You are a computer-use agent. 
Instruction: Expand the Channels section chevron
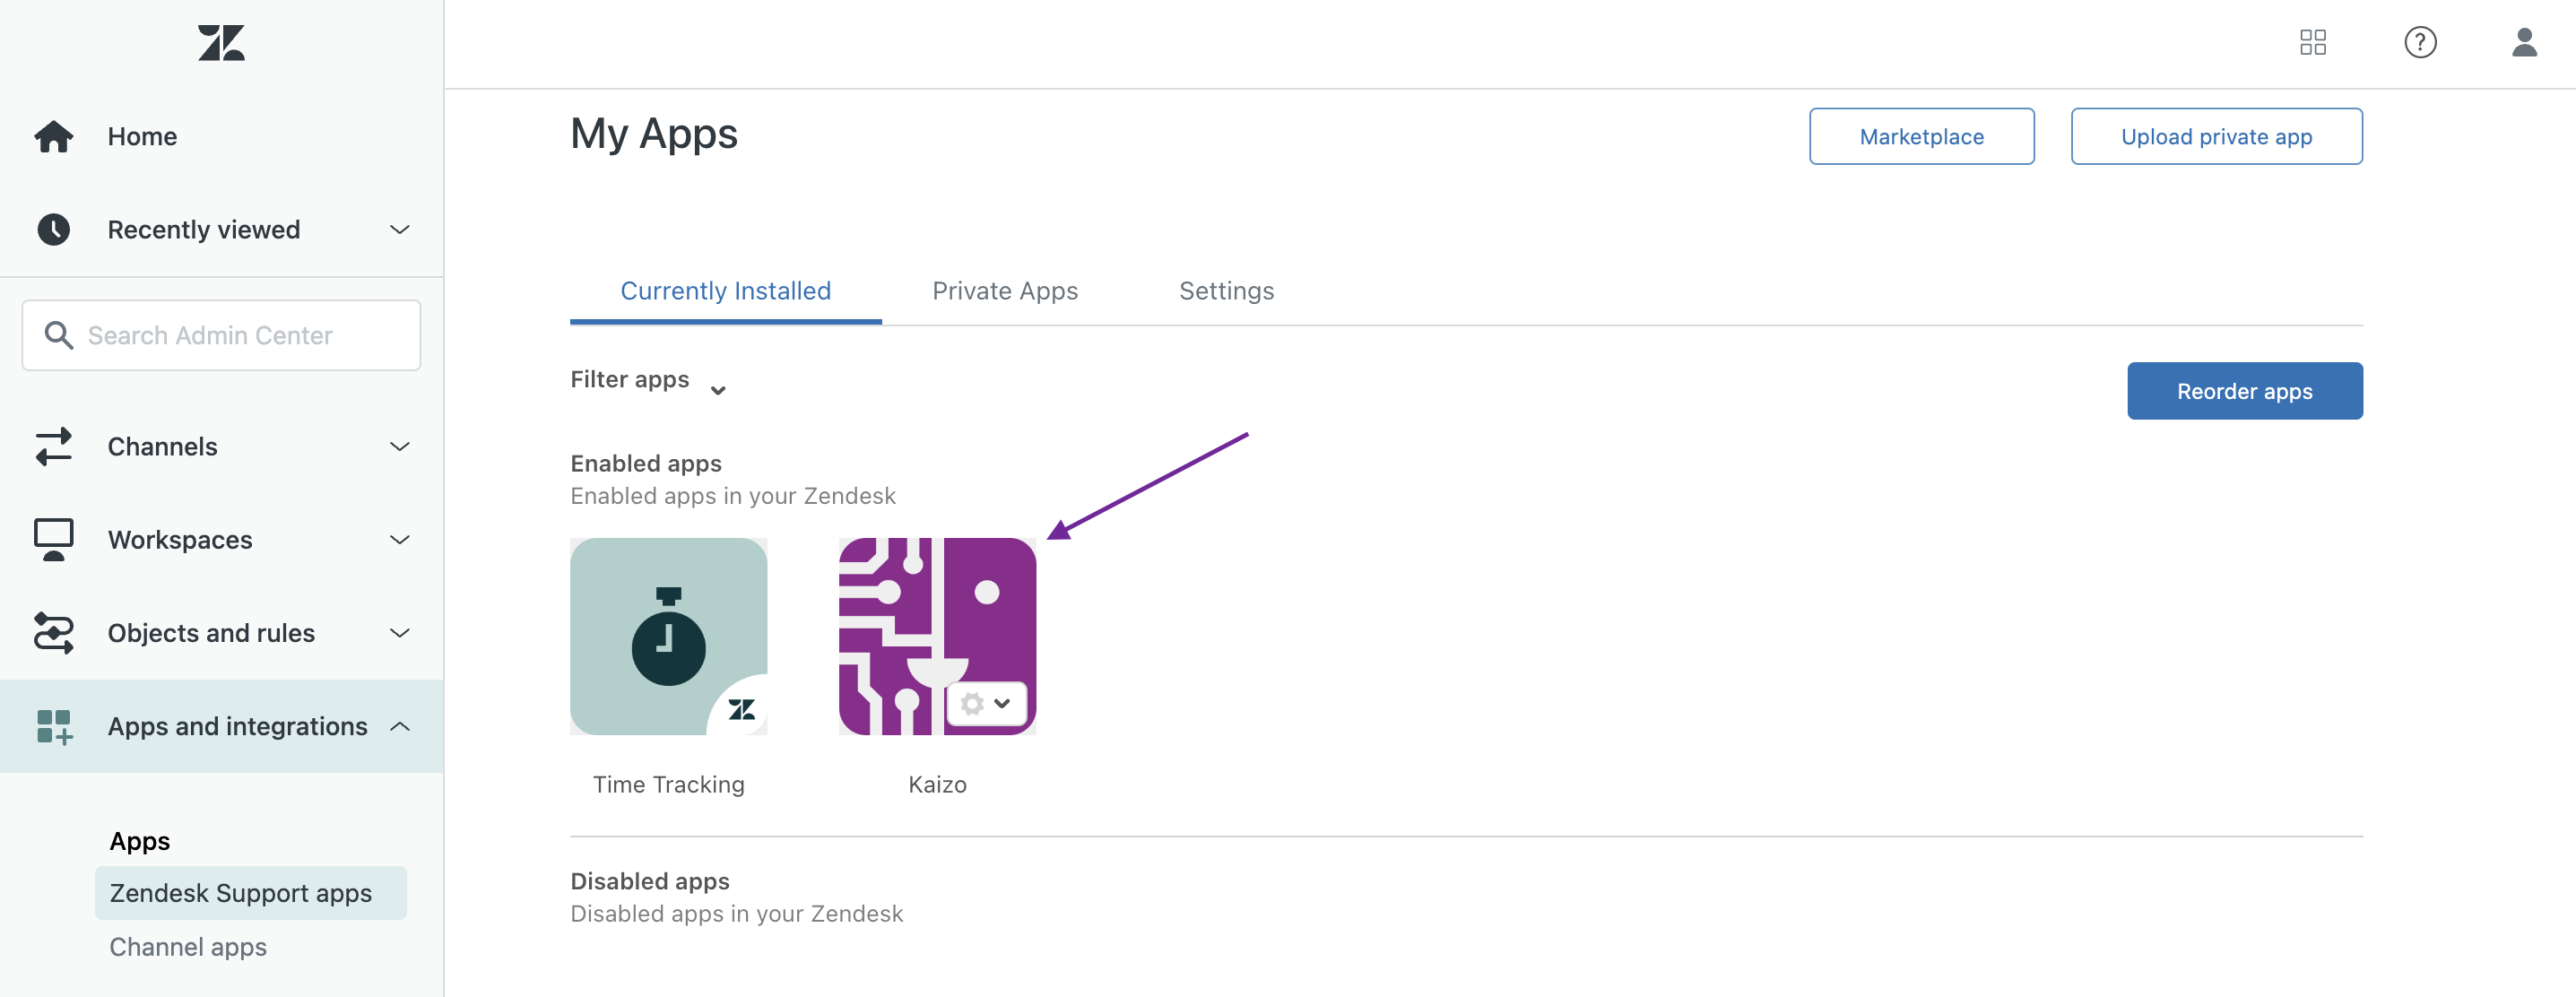(400, 447)
